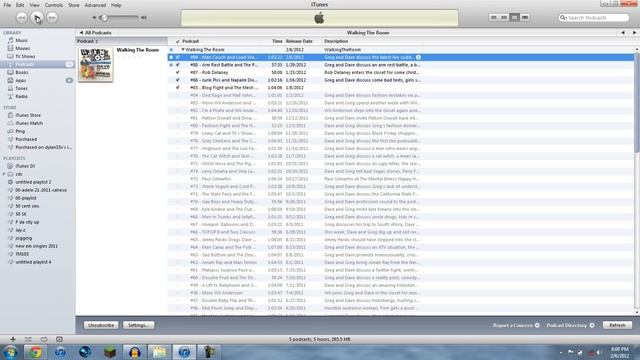Open Edit menu
This screenshot has height=360, width=640.
[20, 5]
